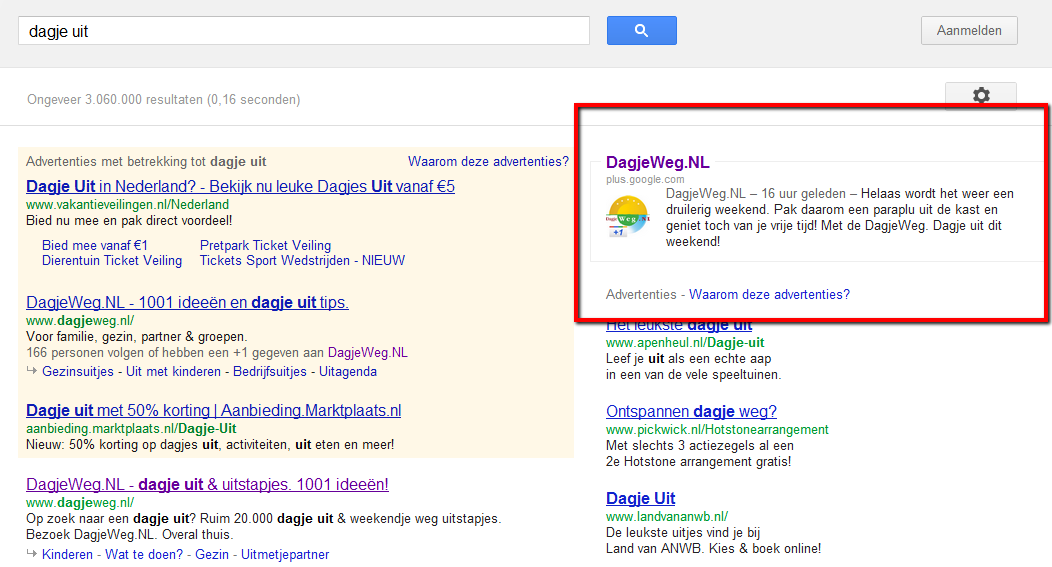The image size is (1052, 567).
Task: Open the Gezin sitelink
Action: 212,555
